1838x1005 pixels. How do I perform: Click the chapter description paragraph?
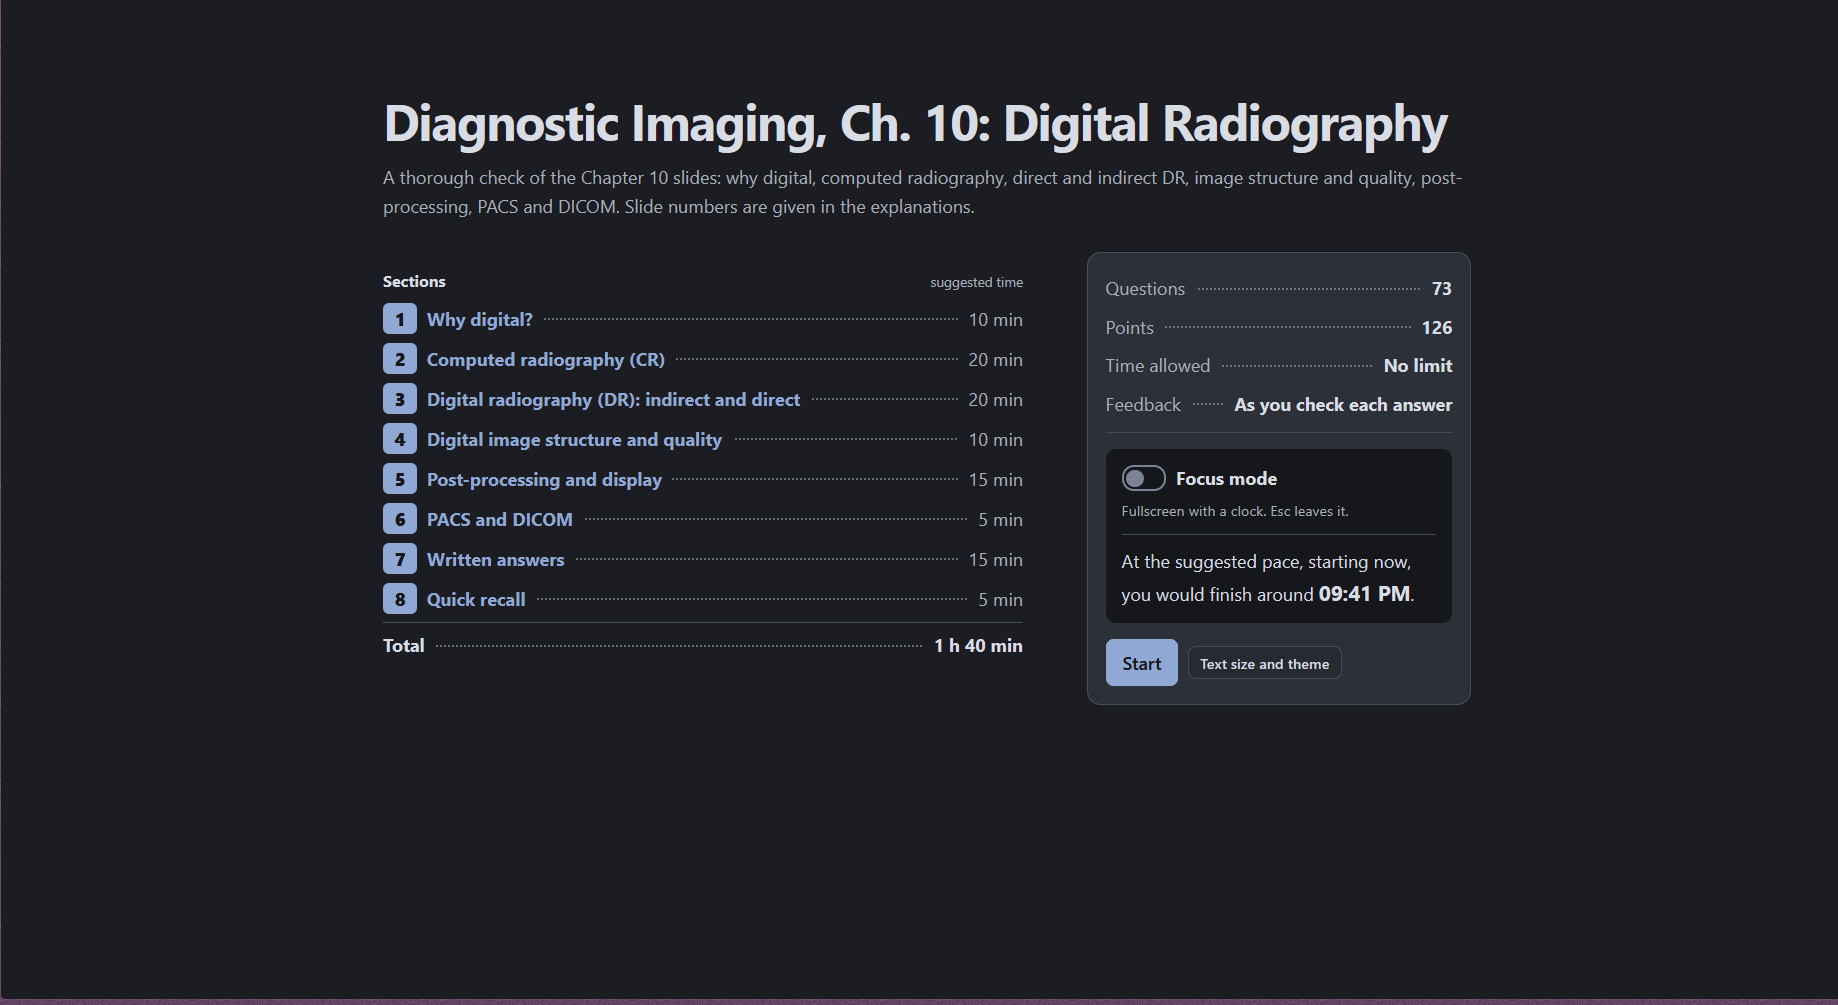coord(922,192)
